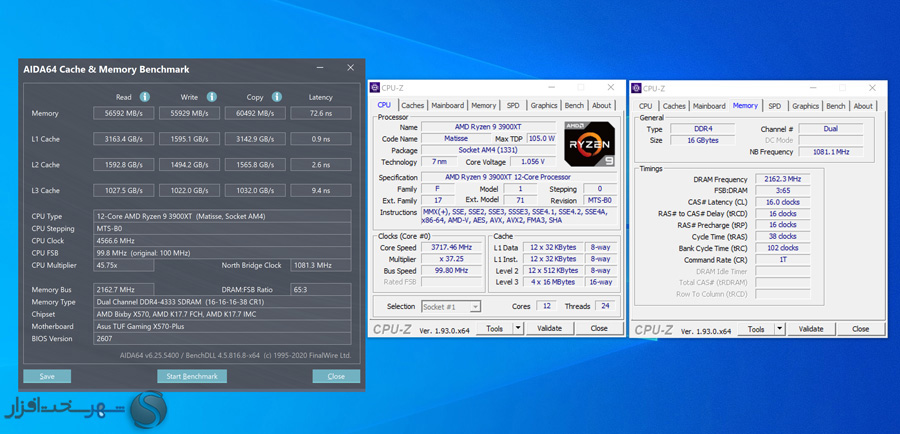Minimize the AIDA64 benchmark window
Image resolution: width=900 pixels, height=434 pixels.
point(320,68)
